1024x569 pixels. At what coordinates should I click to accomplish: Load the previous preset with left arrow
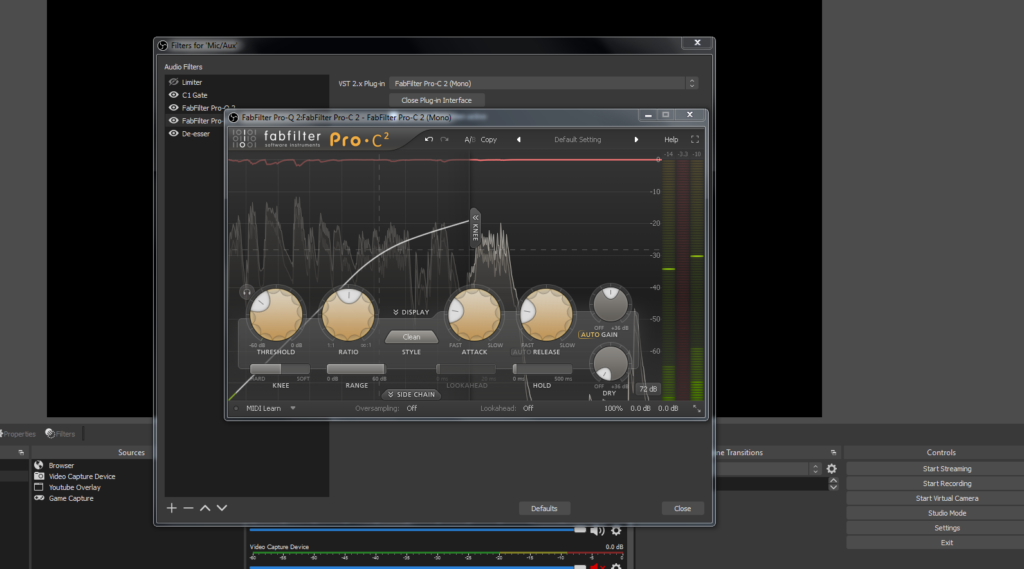coord(519,139)
